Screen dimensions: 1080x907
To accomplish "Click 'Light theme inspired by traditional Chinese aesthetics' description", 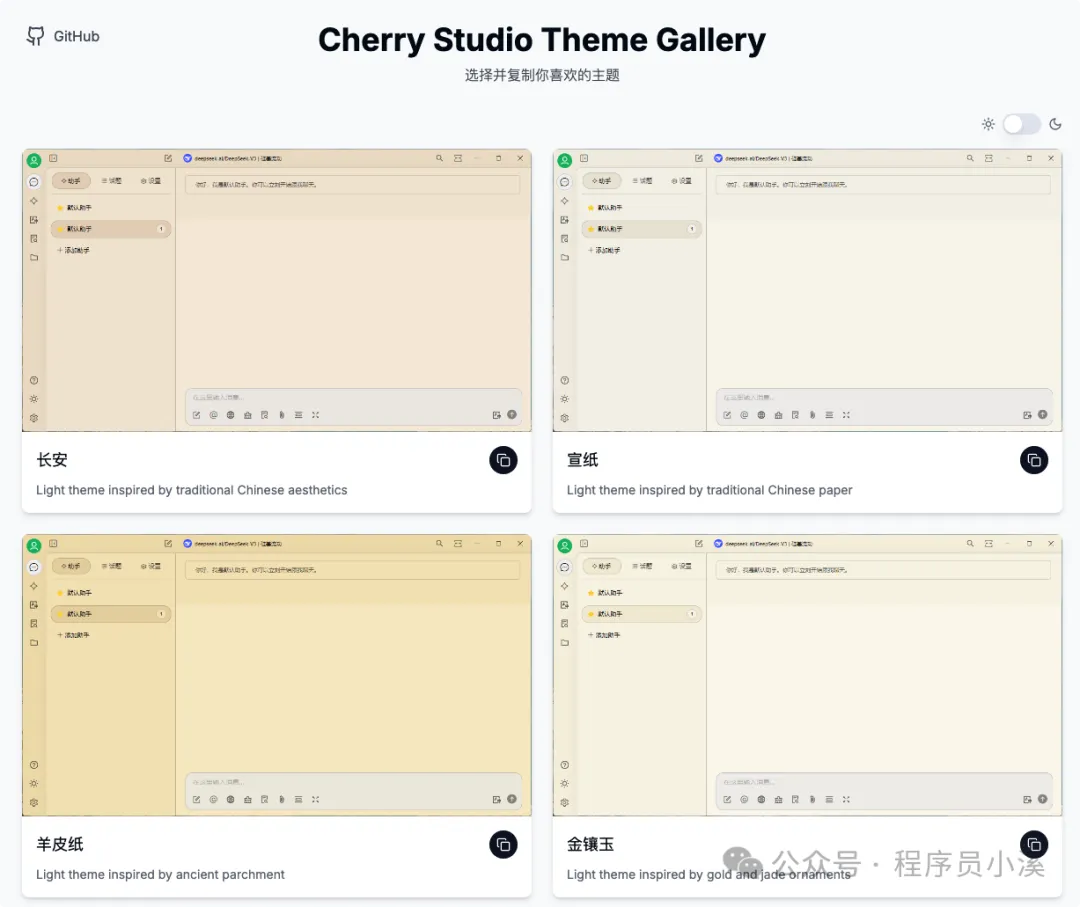I will coord(191,490).
